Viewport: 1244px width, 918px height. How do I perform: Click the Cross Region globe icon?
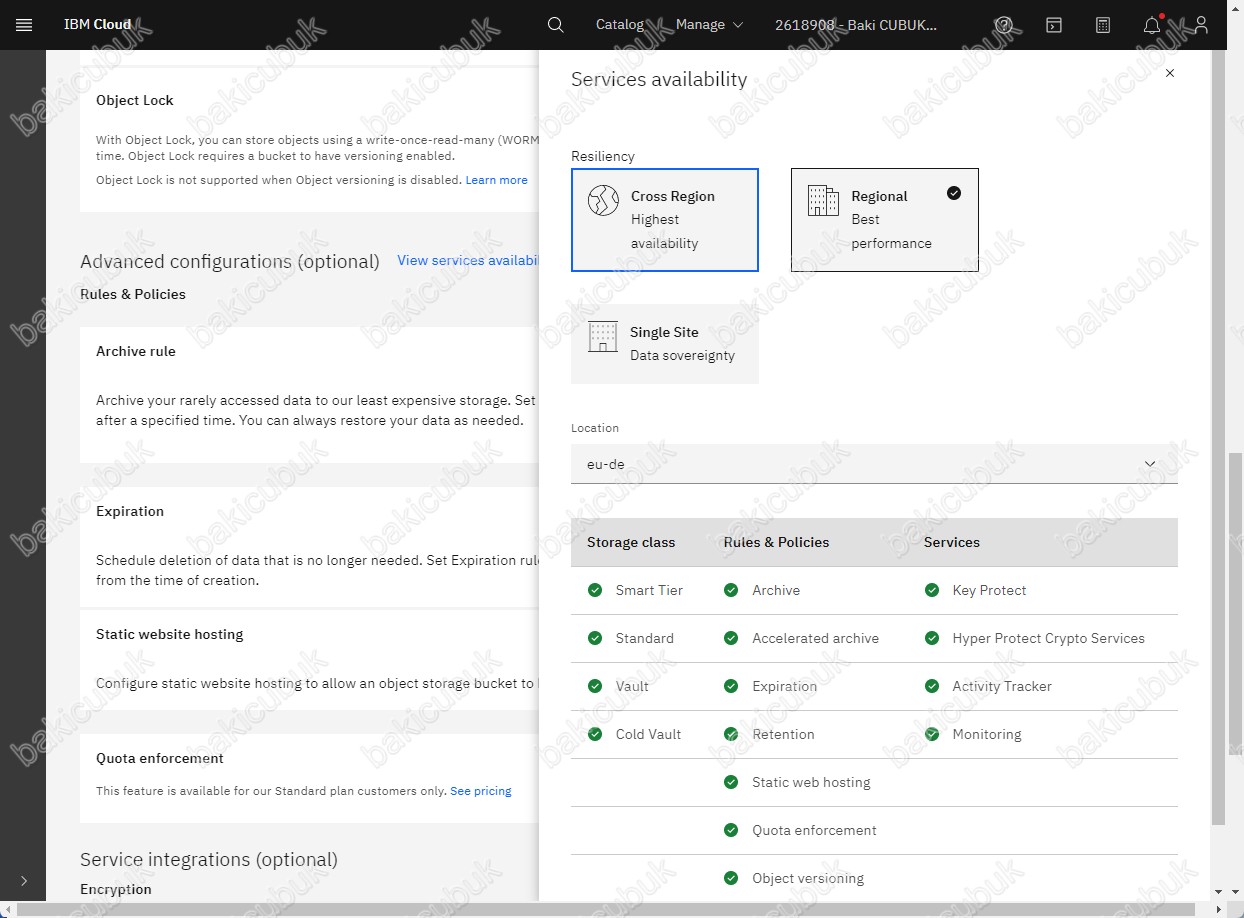[x=603, y=200]
